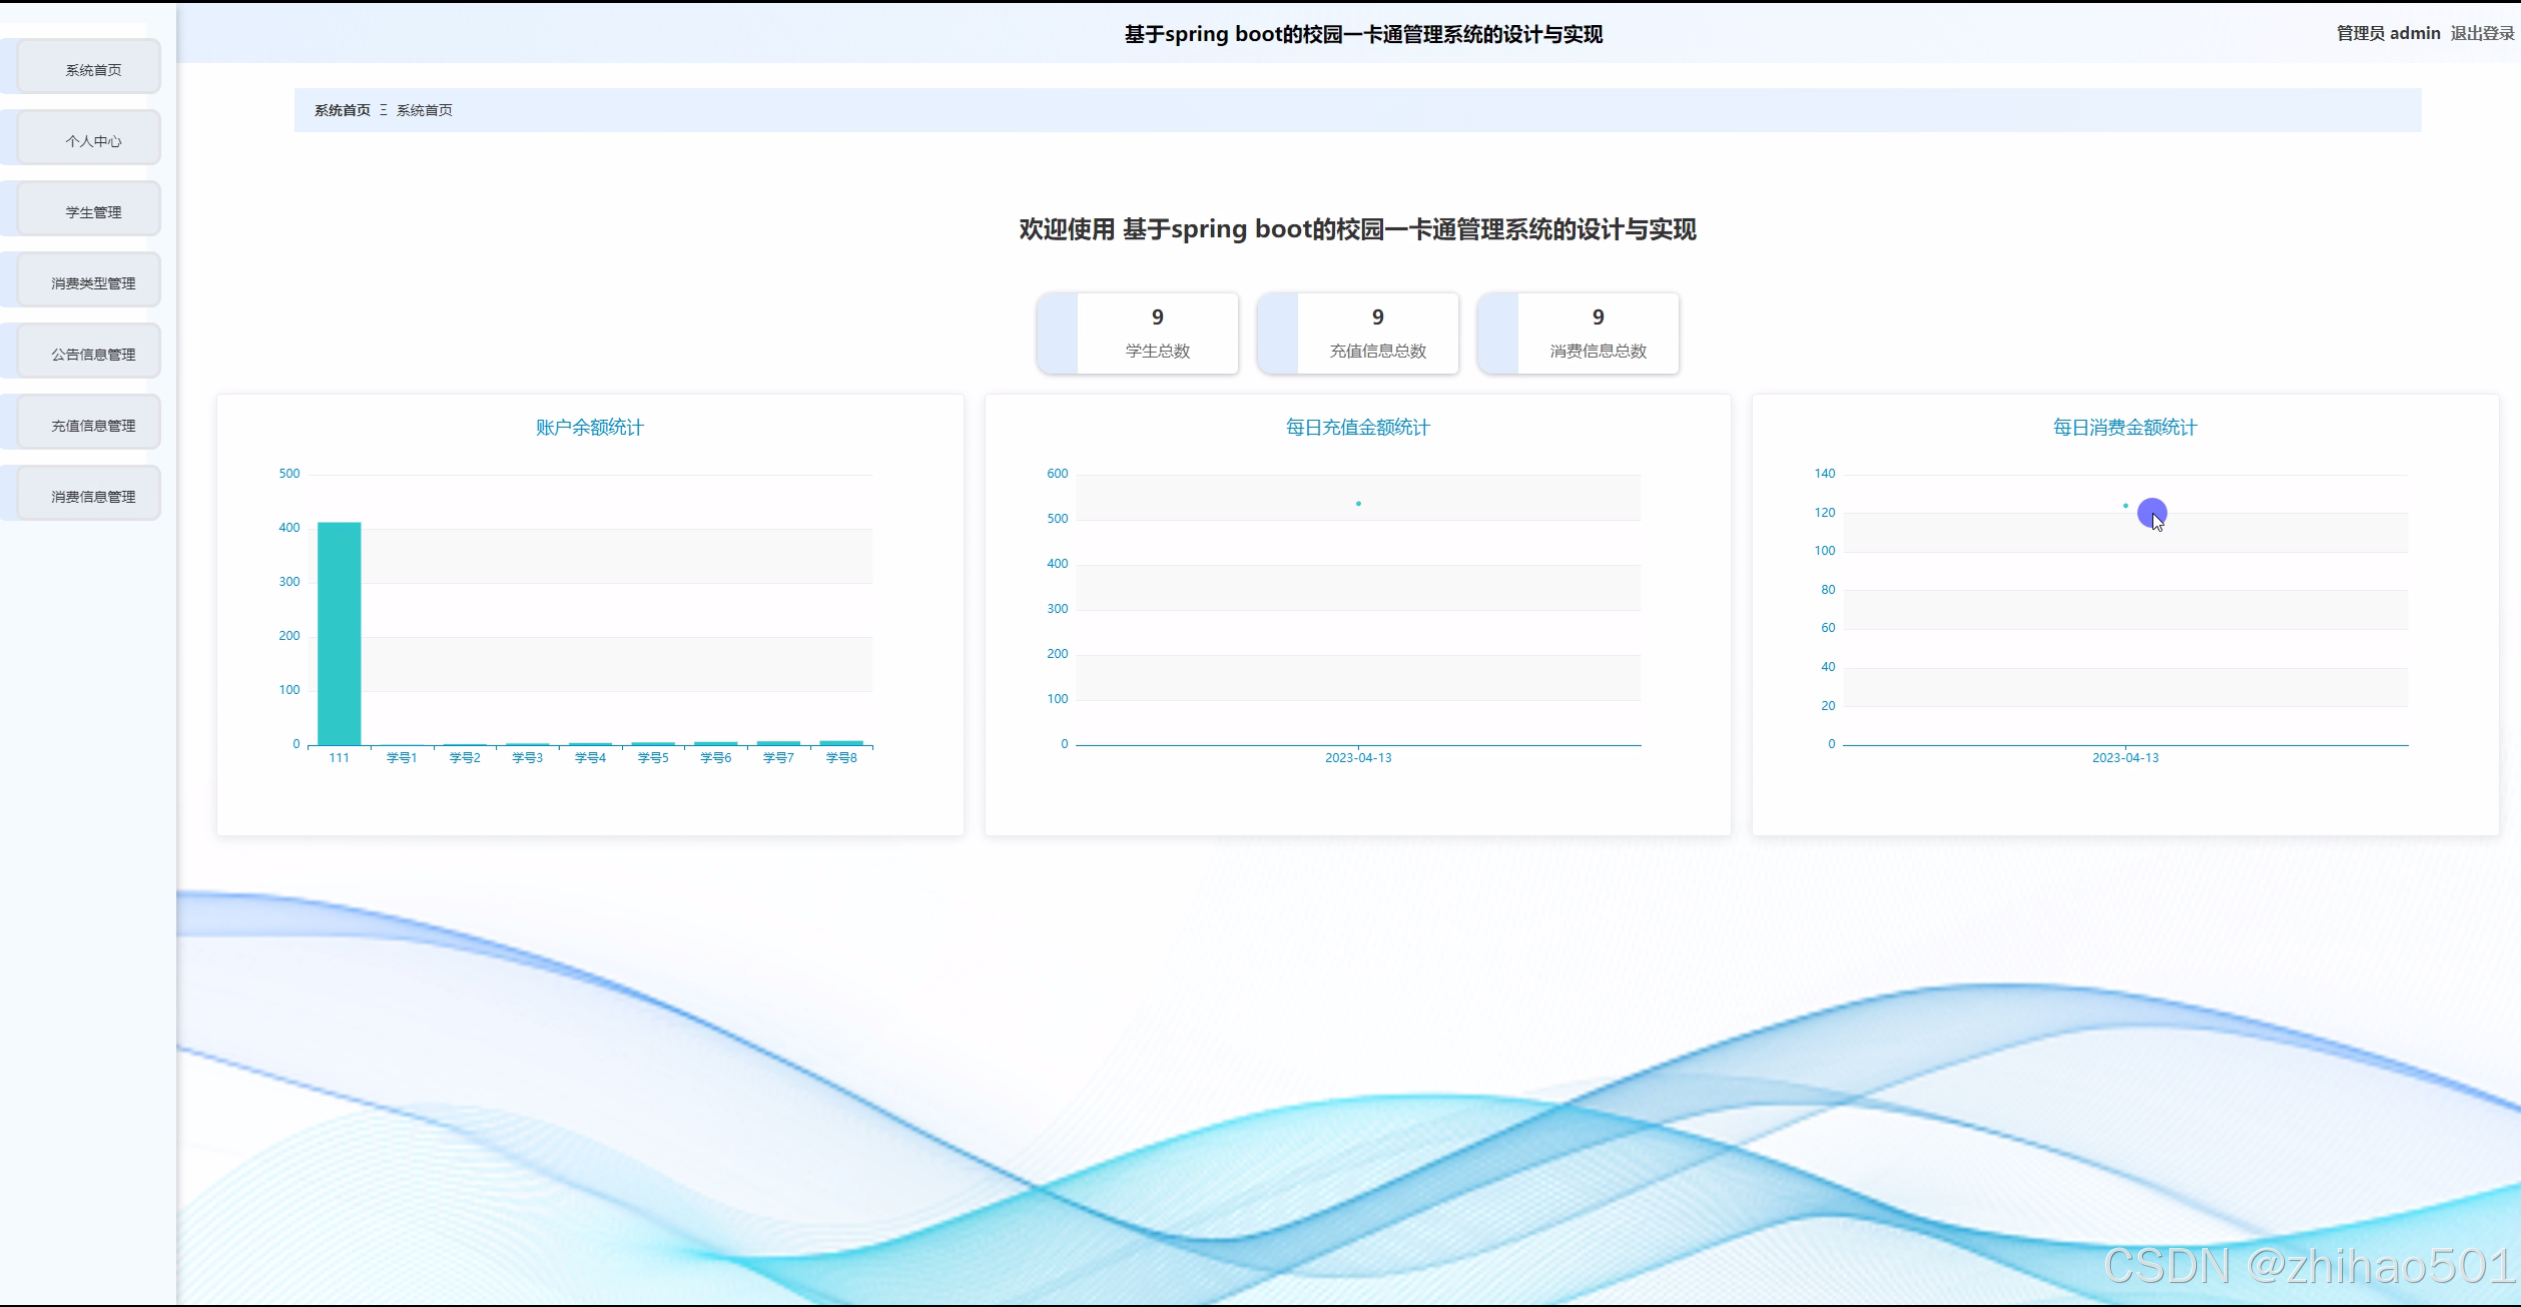Open 学生管理 sidebar entry
Screen dimensions: 2521x1307
[92, 211]
